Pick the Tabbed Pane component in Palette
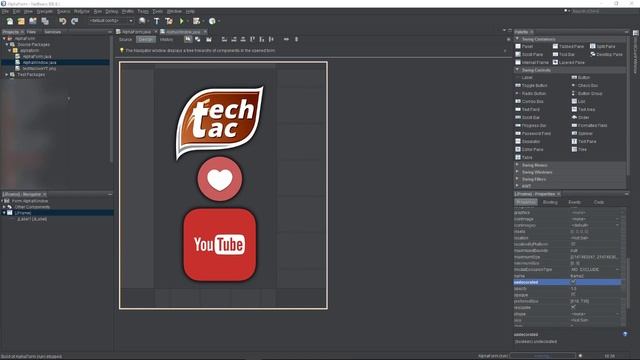This screenshot has height=360, width=640. pos(569,47)
